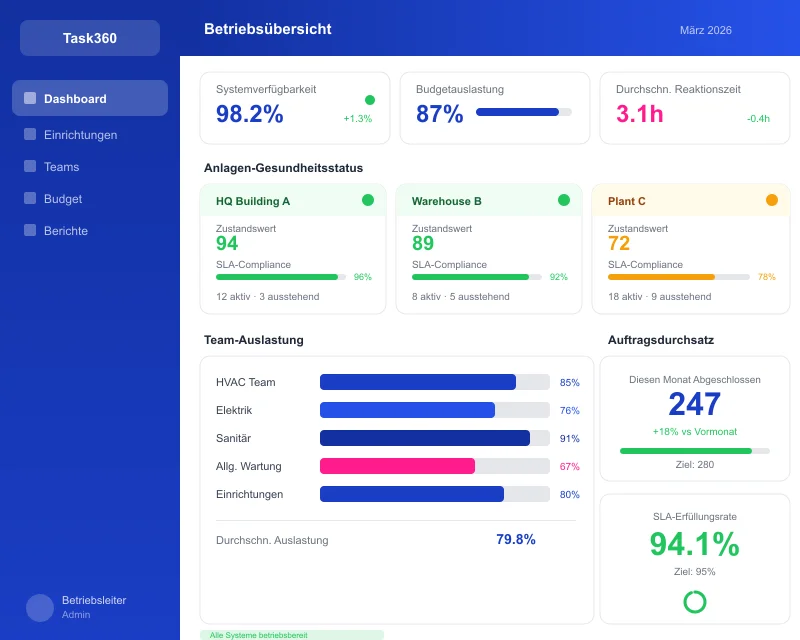Viewport: 800px width, 640px height.
Task: Toggle the status indicator on Warehouse B
Action: (x=566, y=200)
